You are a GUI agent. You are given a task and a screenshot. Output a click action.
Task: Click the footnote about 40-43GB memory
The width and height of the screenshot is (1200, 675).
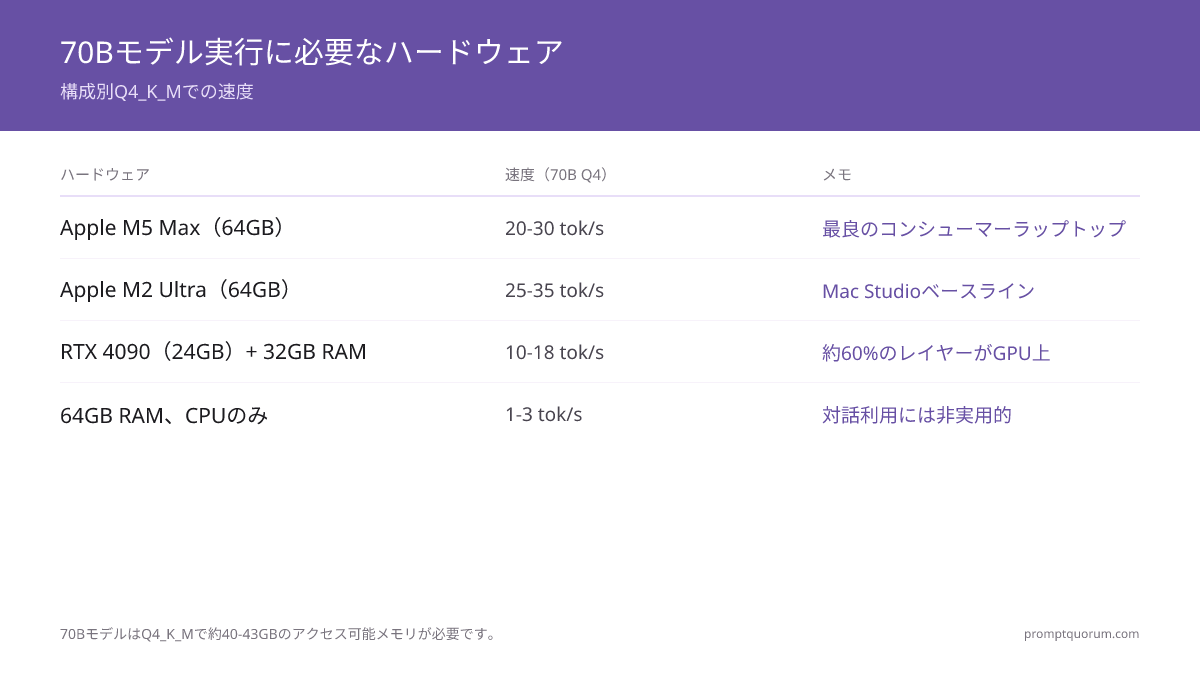click(x=279, y=634)
